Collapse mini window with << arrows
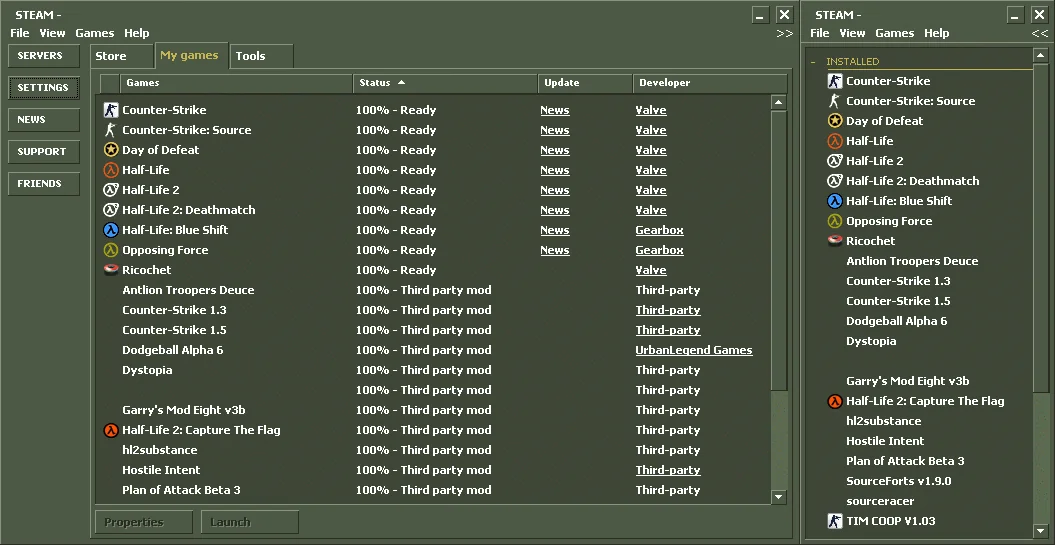This screenshot has height=545, width=1055. 1040,34
